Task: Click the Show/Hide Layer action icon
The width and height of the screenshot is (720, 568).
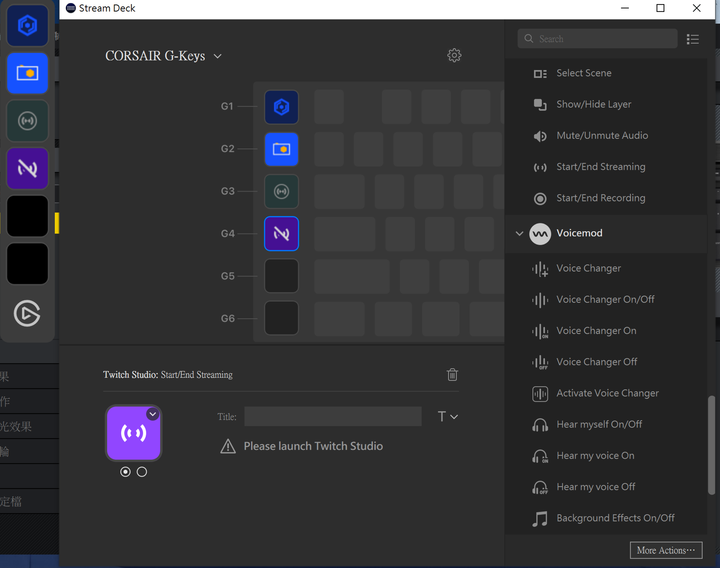Action: (540, 105)
